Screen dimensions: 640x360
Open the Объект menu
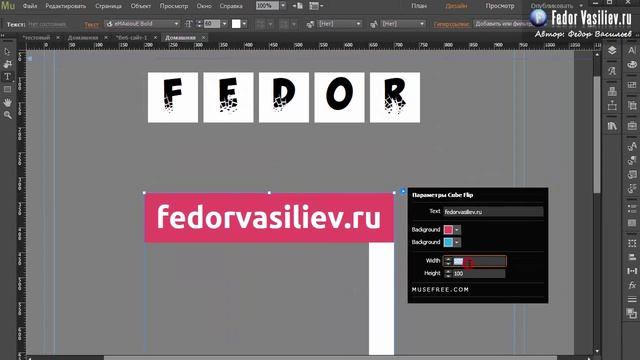[141, 6]
